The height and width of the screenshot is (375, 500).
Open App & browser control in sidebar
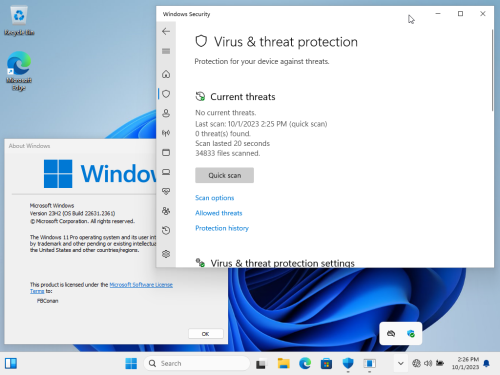(x=166, y=152)
